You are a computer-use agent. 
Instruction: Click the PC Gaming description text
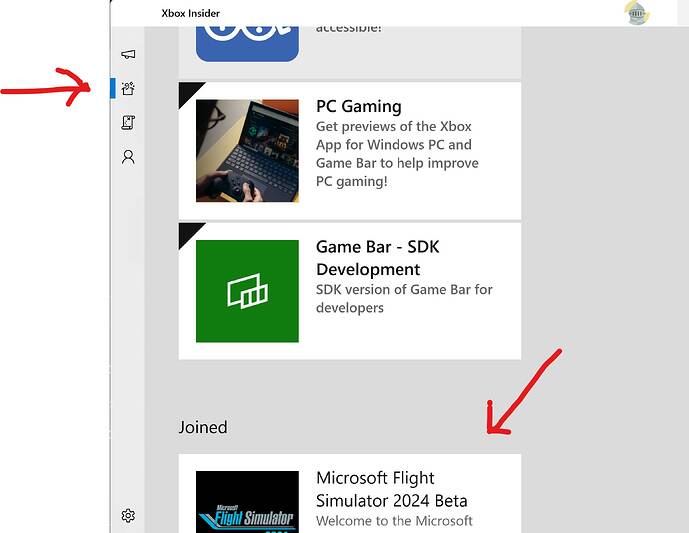coord(397,154)
